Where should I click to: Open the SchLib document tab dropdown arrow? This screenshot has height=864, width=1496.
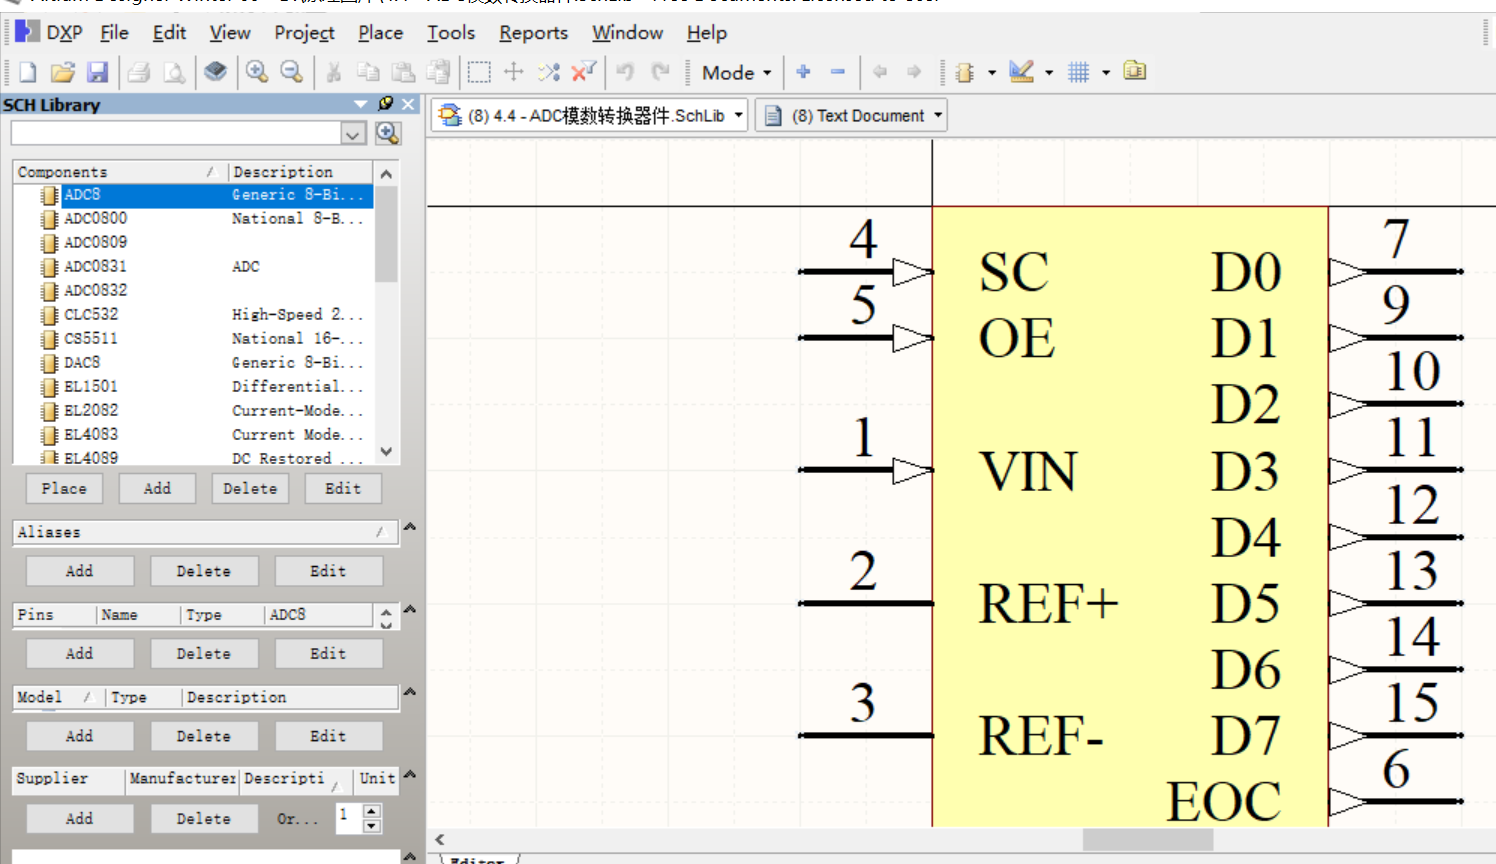pyautogui.click(x=738, y=116)
